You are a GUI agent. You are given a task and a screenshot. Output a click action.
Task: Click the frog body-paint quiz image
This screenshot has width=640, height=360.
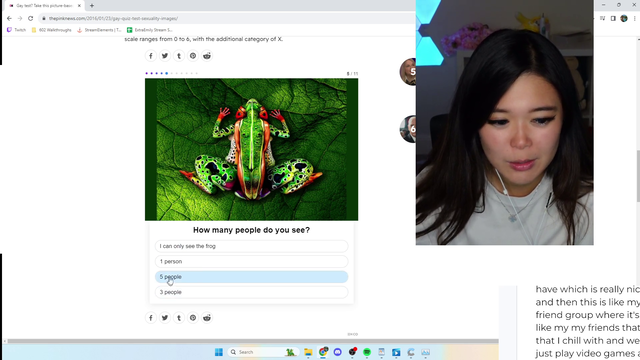(x=251, y=149)
